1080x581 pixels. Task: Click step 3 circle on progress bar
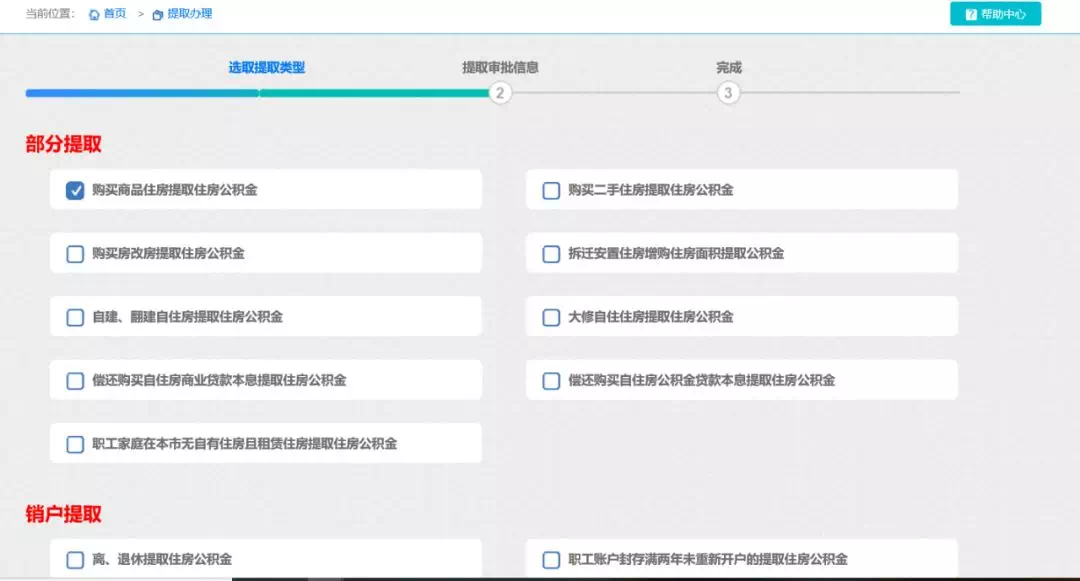point(728,93)
